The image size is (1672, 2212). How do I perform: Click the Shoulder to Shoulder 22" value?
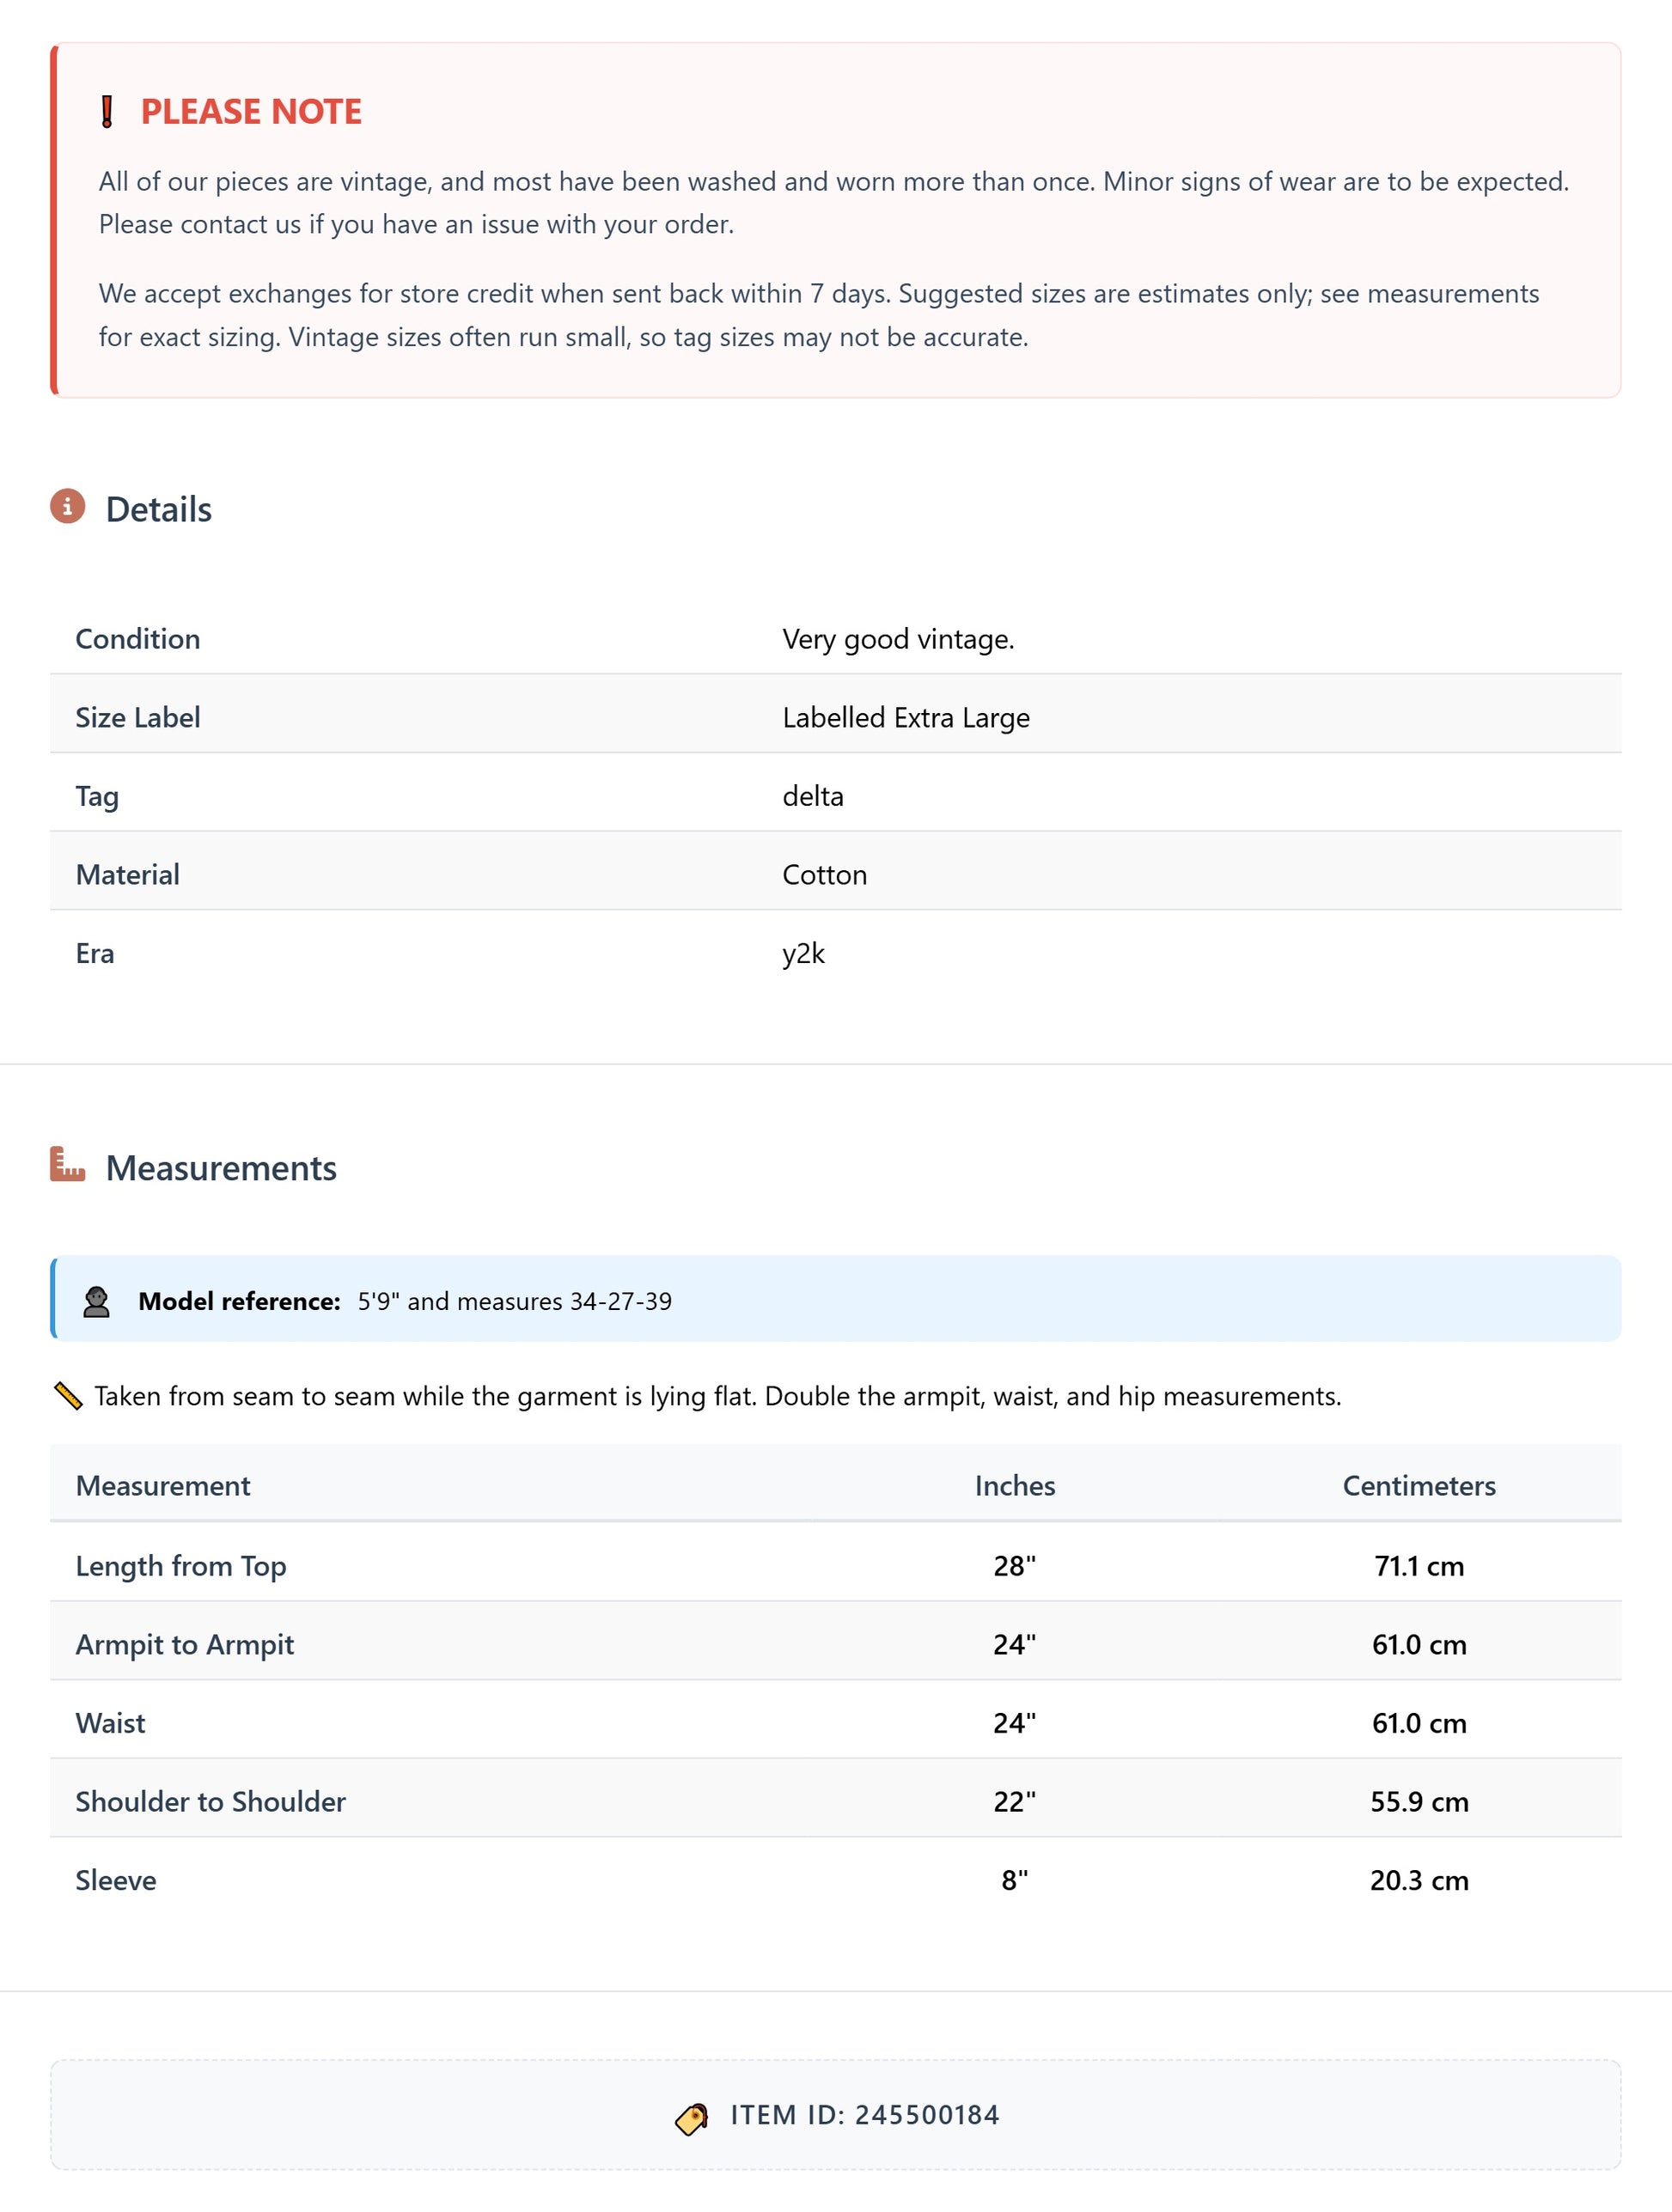(x=1015, y=1802)
